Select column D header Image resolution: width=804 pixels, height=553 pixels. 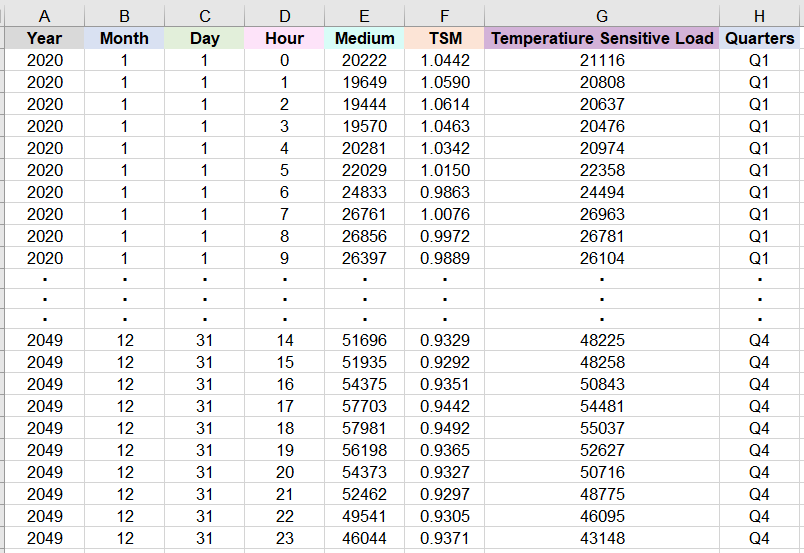[x=285, y=16]
